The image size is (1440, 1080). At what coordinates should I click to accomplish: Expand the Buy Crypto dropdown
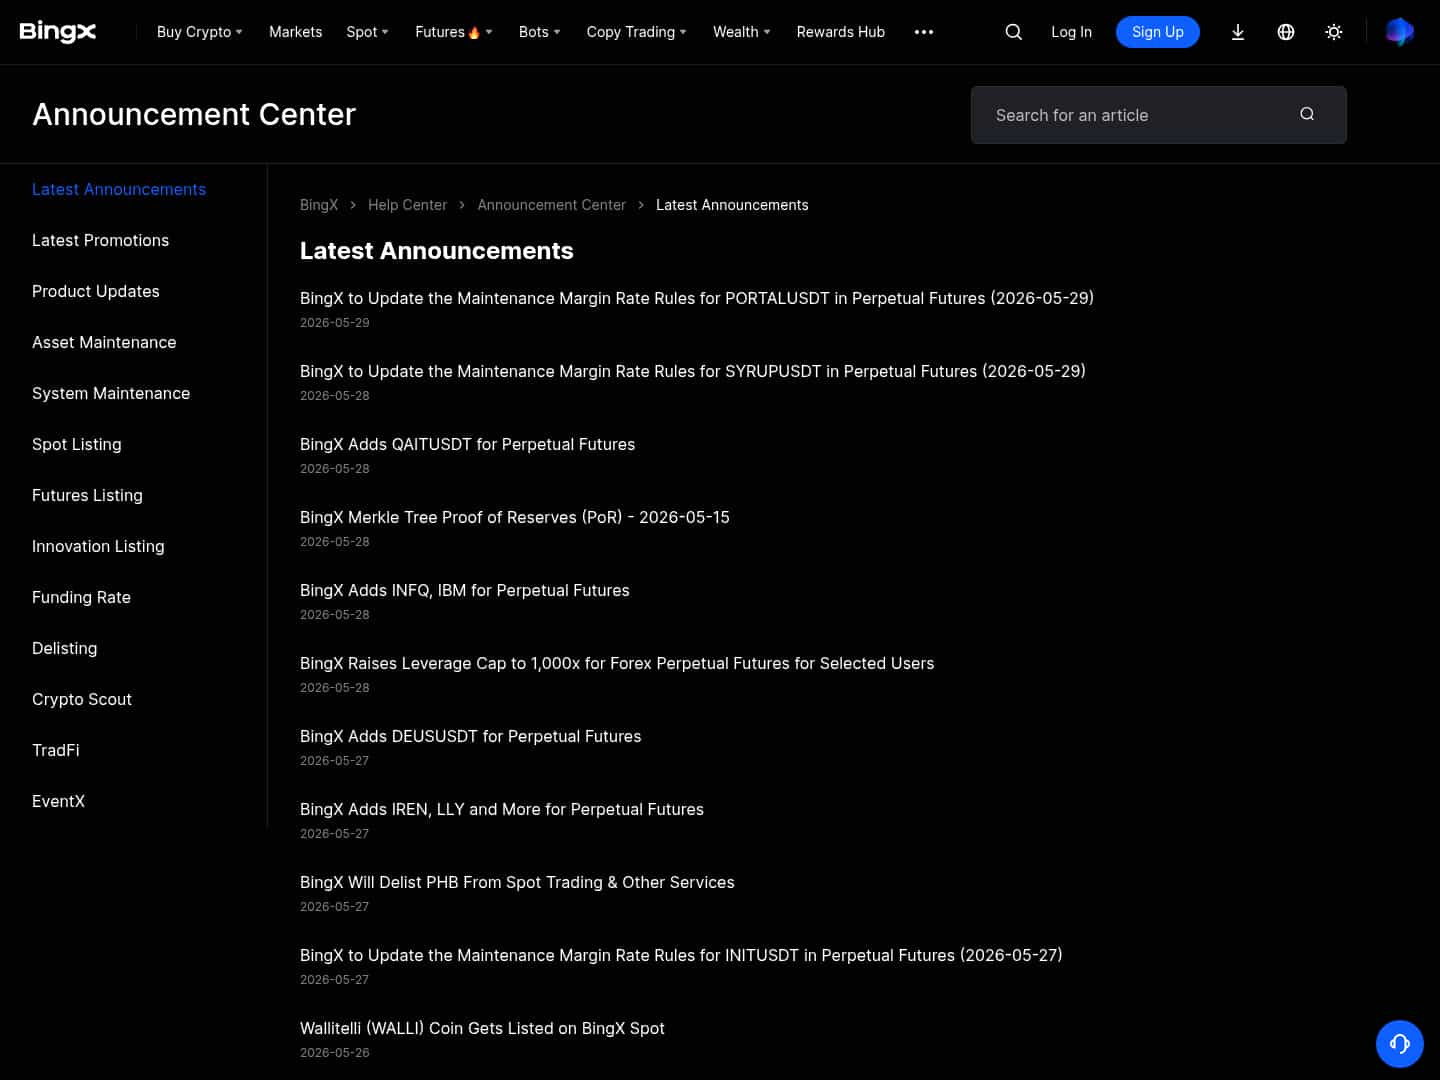coord(200,32)
